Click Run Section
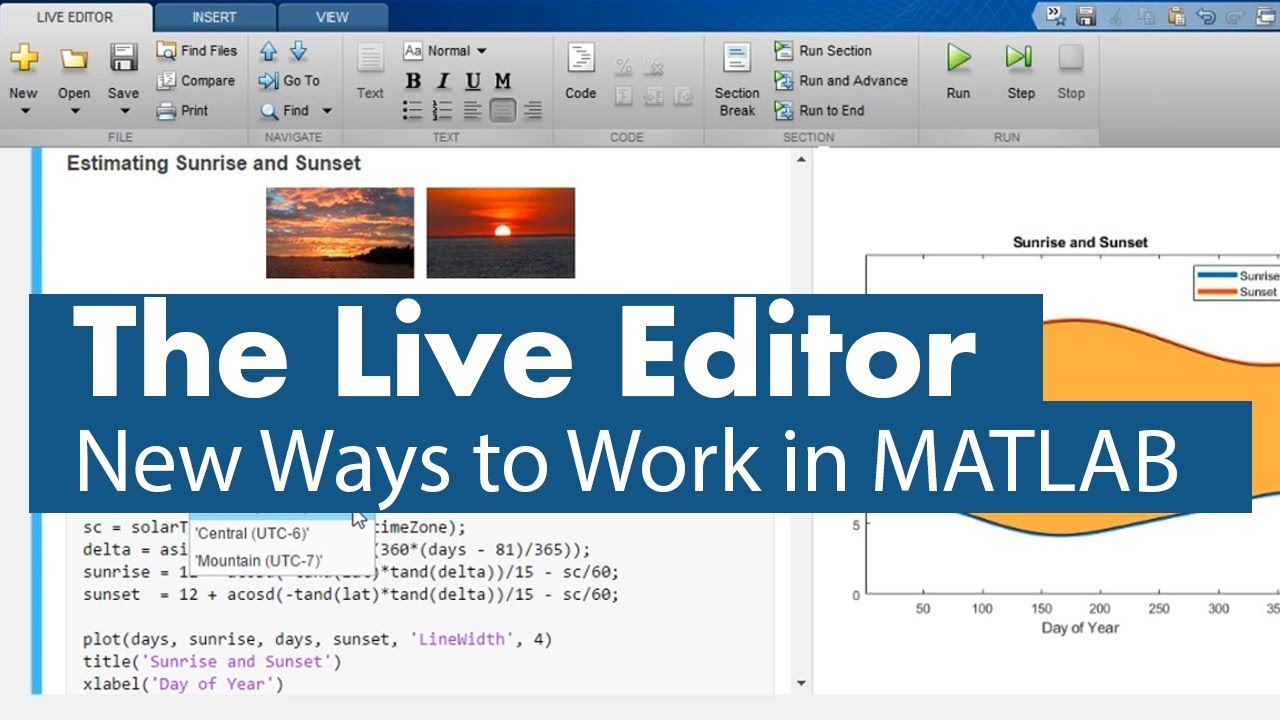Viewport: 1280px width, 720px height. tap(824, 50)
